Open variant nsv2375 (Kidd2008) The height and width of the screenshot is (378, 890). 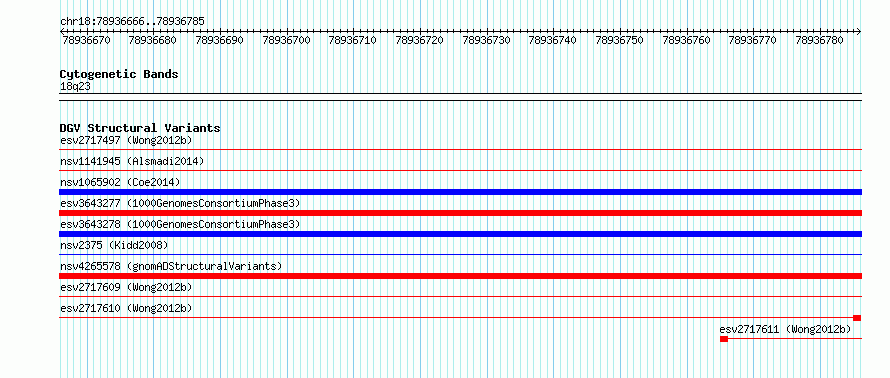point(114,245)
